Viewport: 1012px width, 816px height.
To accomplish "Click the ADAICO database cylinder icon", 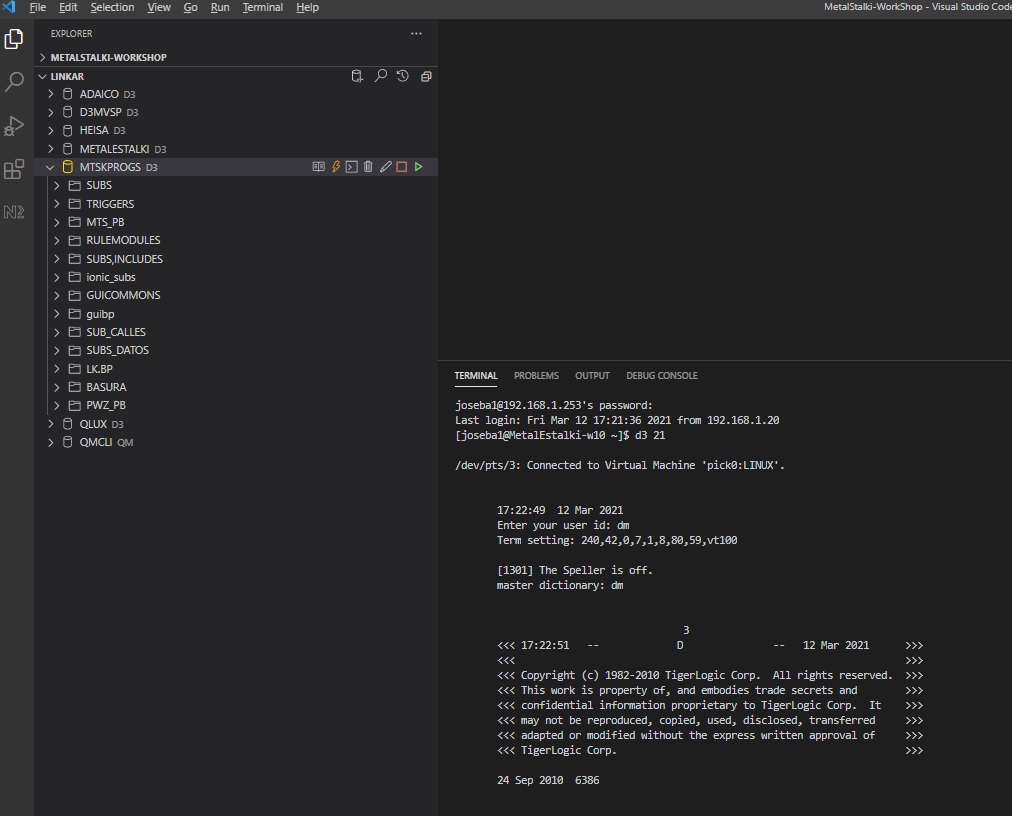I will [67, 94].
